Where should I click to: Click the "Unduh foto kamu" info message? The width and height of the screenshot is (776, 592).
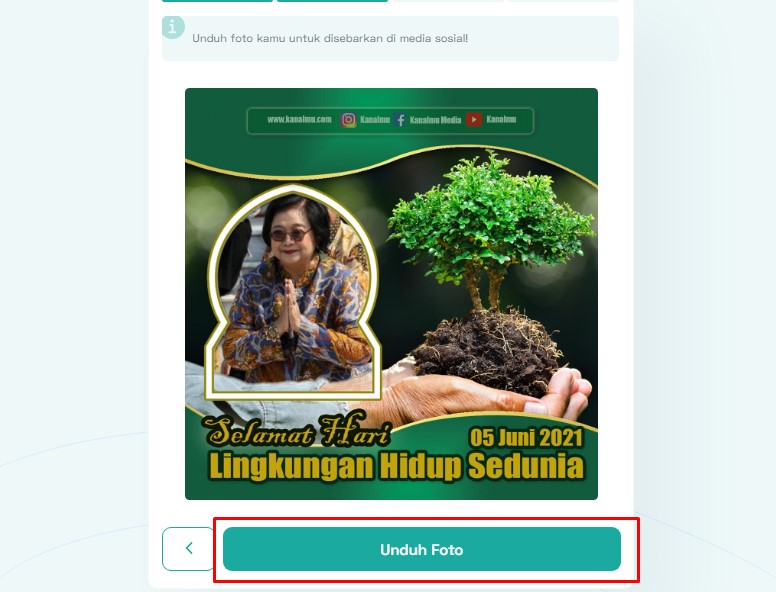[330, 38]
